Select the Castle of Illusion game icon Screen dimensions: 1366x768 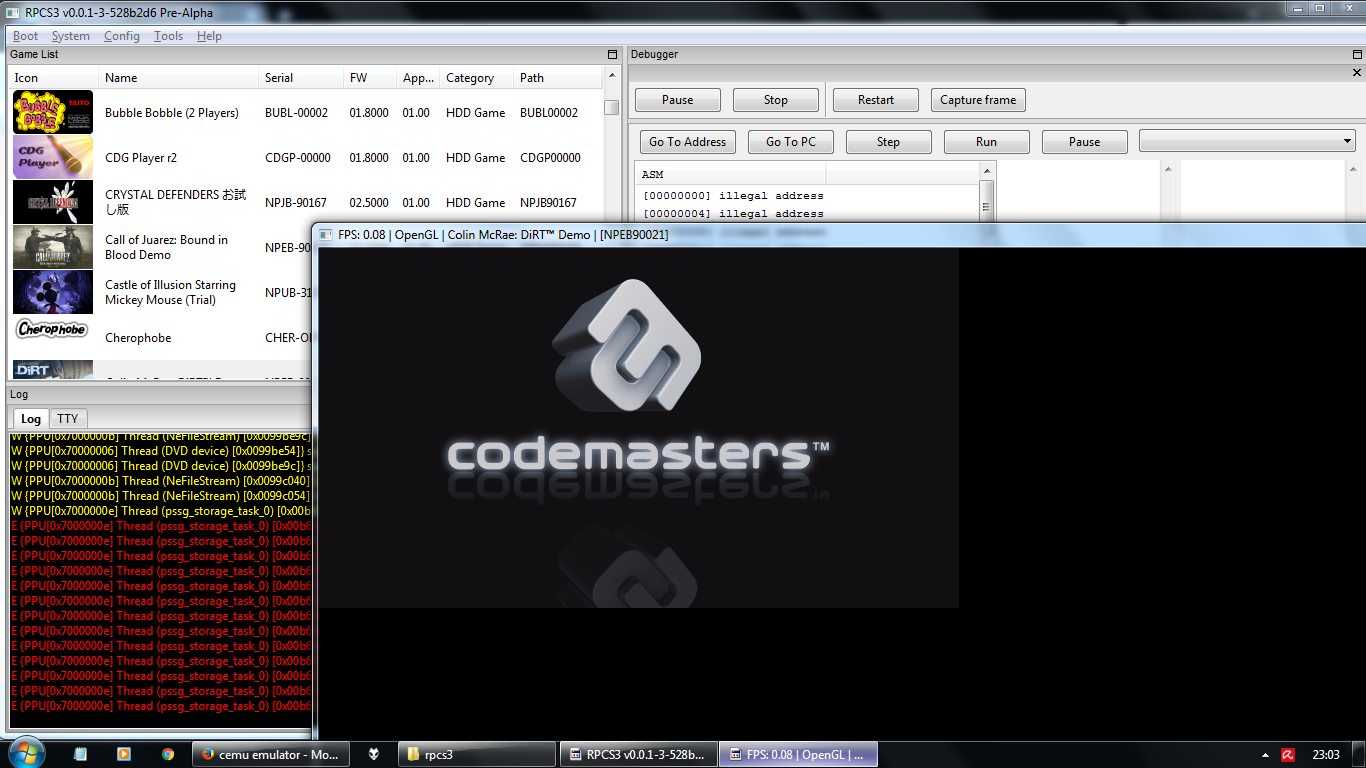(x=53, y=292)
